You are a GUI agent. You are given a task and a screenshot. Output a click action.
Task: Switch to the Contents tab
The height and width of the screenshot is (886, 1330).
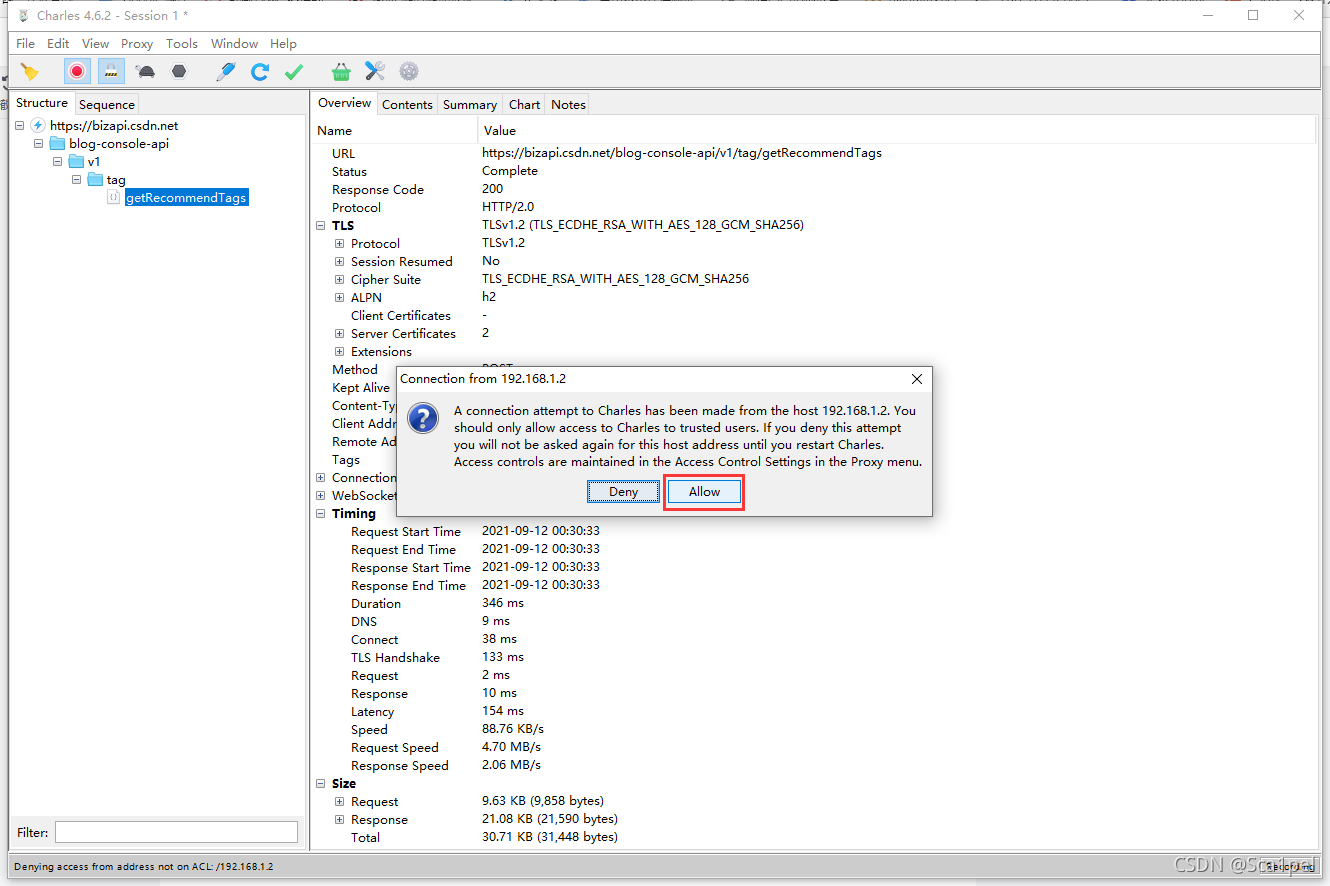407,104
